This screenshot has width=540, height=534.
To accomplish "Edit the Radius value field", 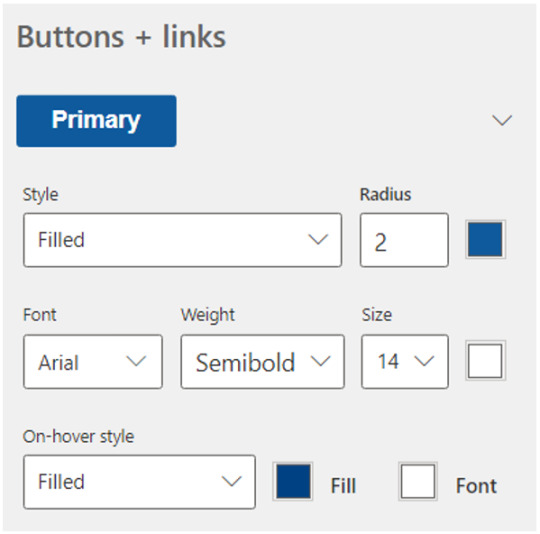I will coord(404,240).
